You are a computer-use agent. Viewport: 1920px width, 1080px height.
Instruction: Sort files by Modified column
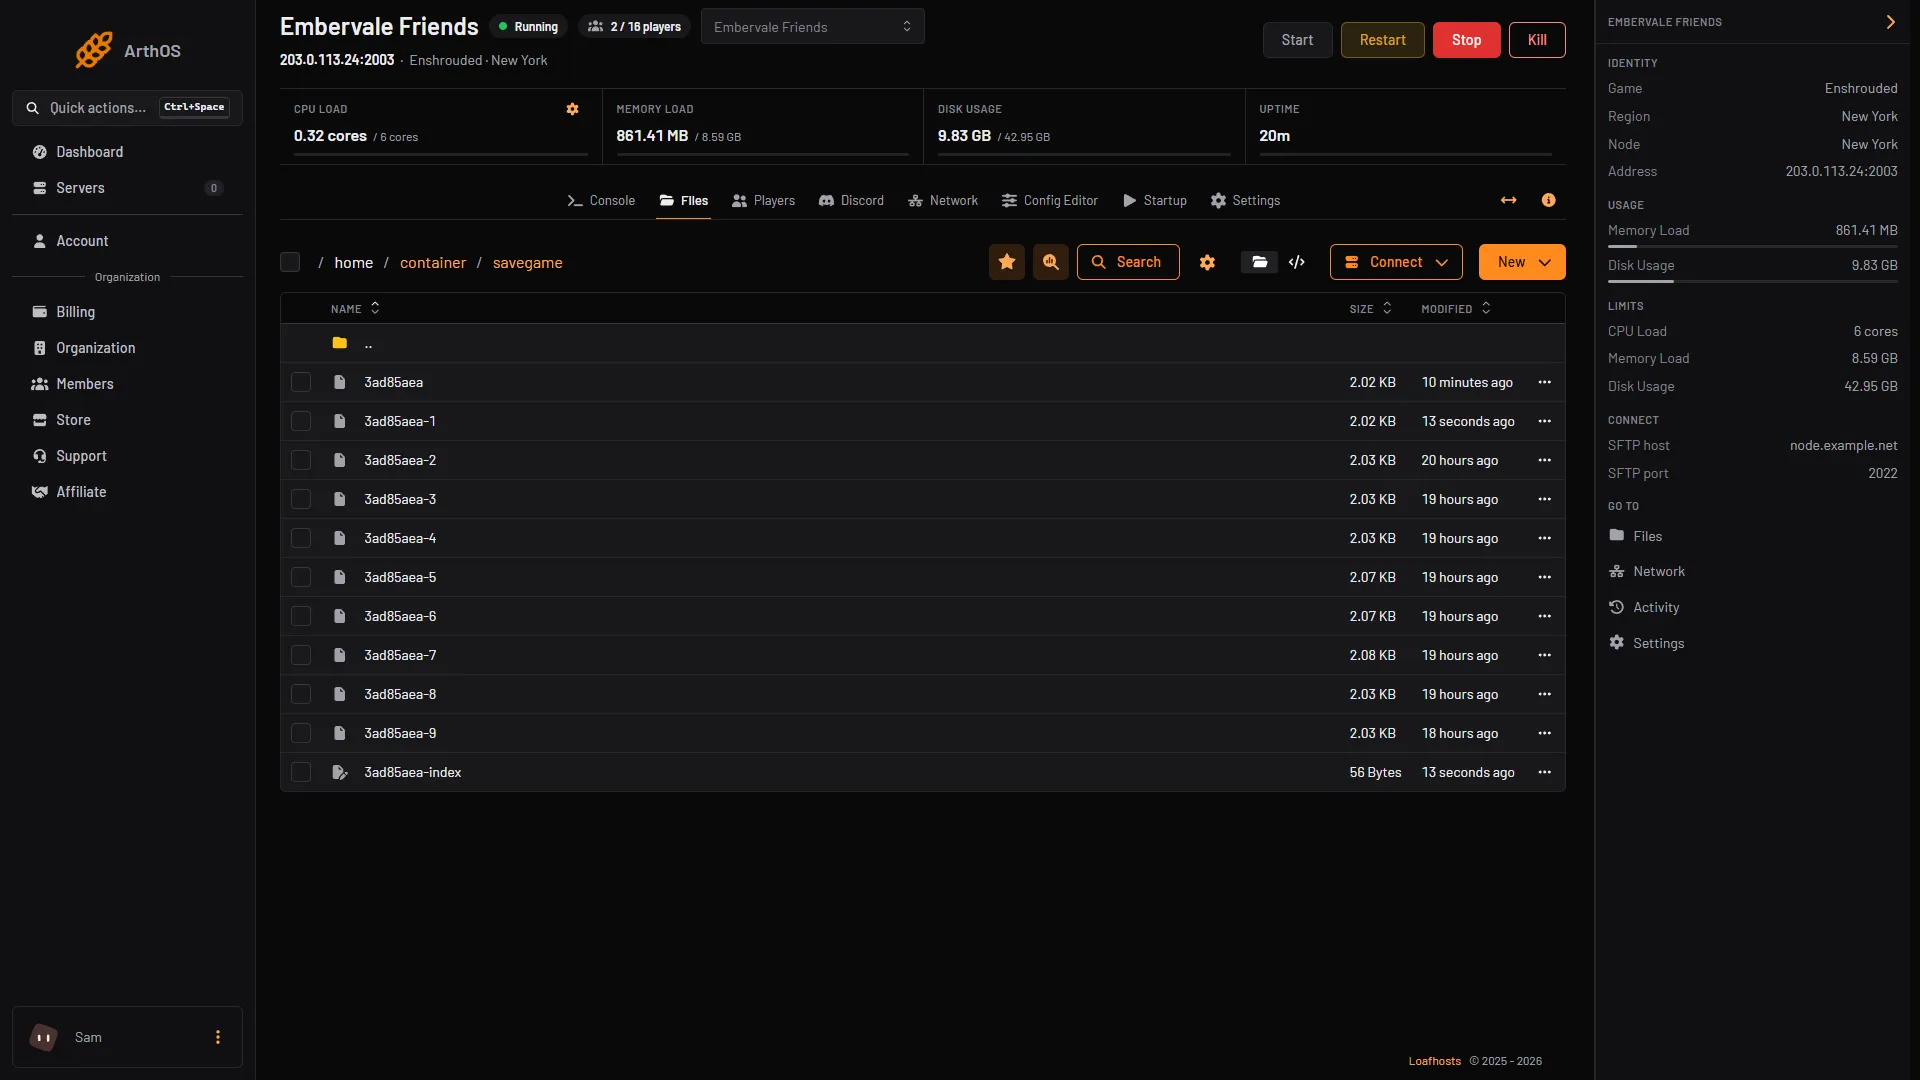pyautogui.click(x=1456, y=309)
